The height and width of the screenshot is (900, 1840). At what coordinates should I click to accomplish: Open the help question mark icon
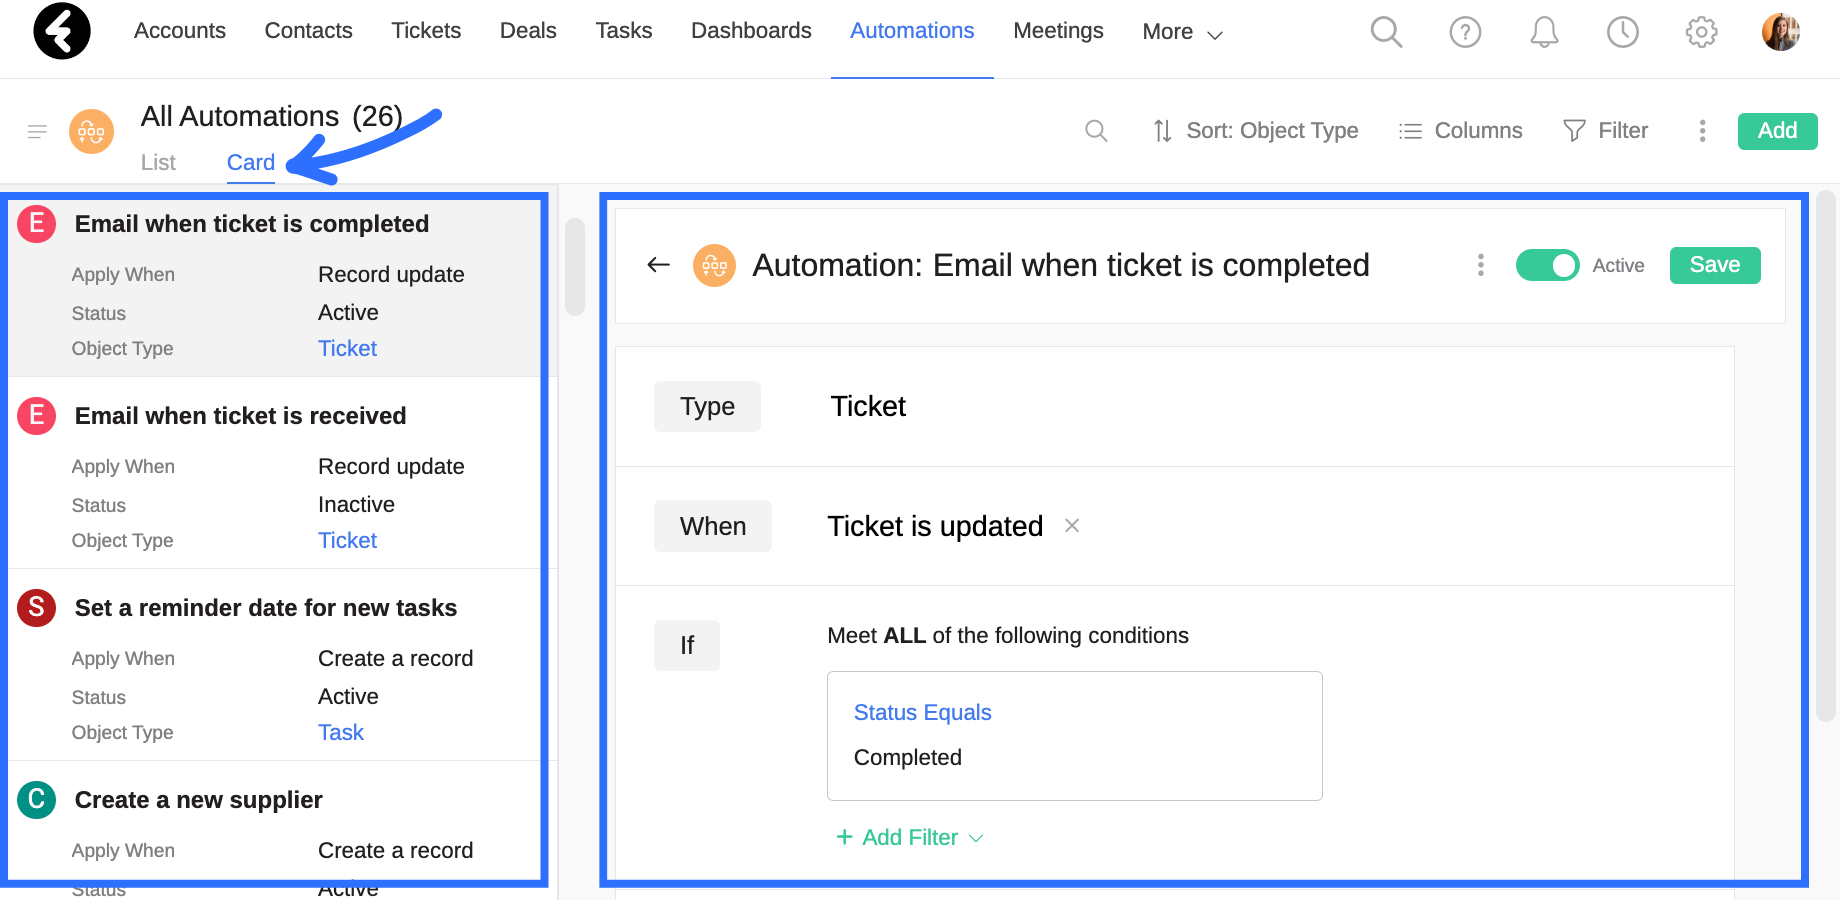point(1465,32)
